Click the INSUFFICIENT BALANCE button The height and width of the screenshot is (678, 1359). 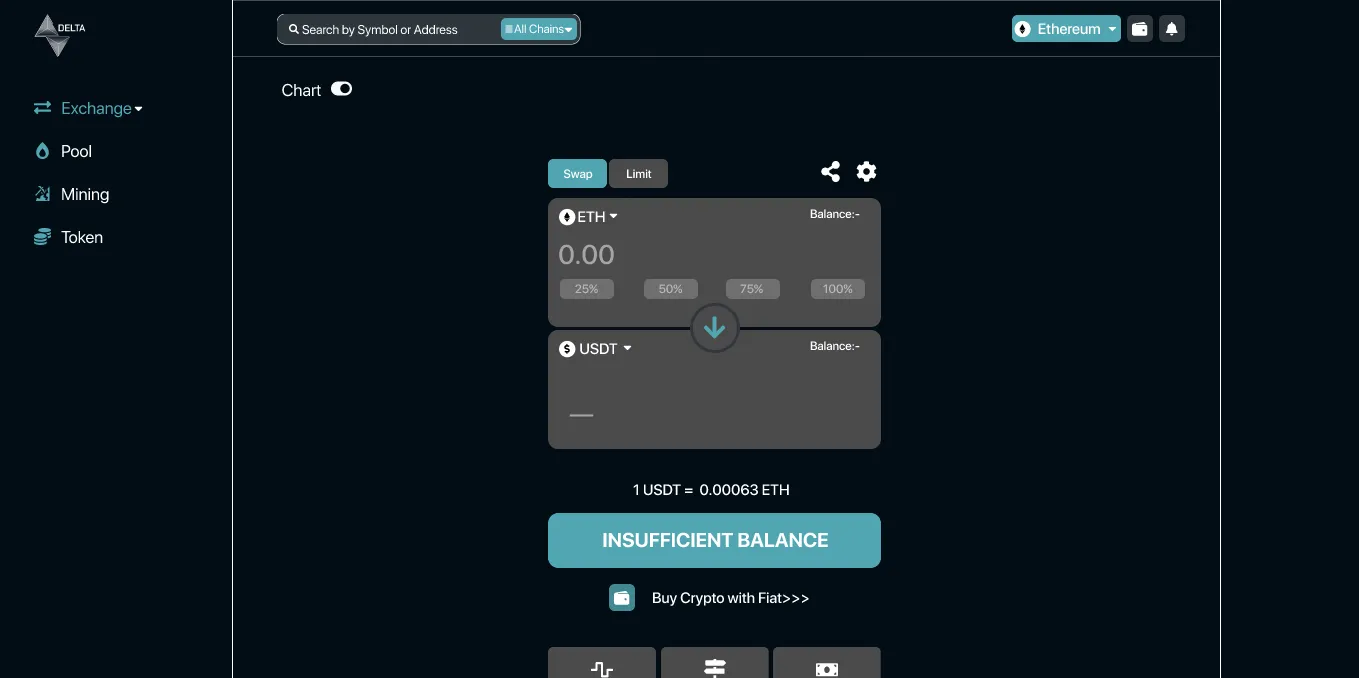(714, 540)
